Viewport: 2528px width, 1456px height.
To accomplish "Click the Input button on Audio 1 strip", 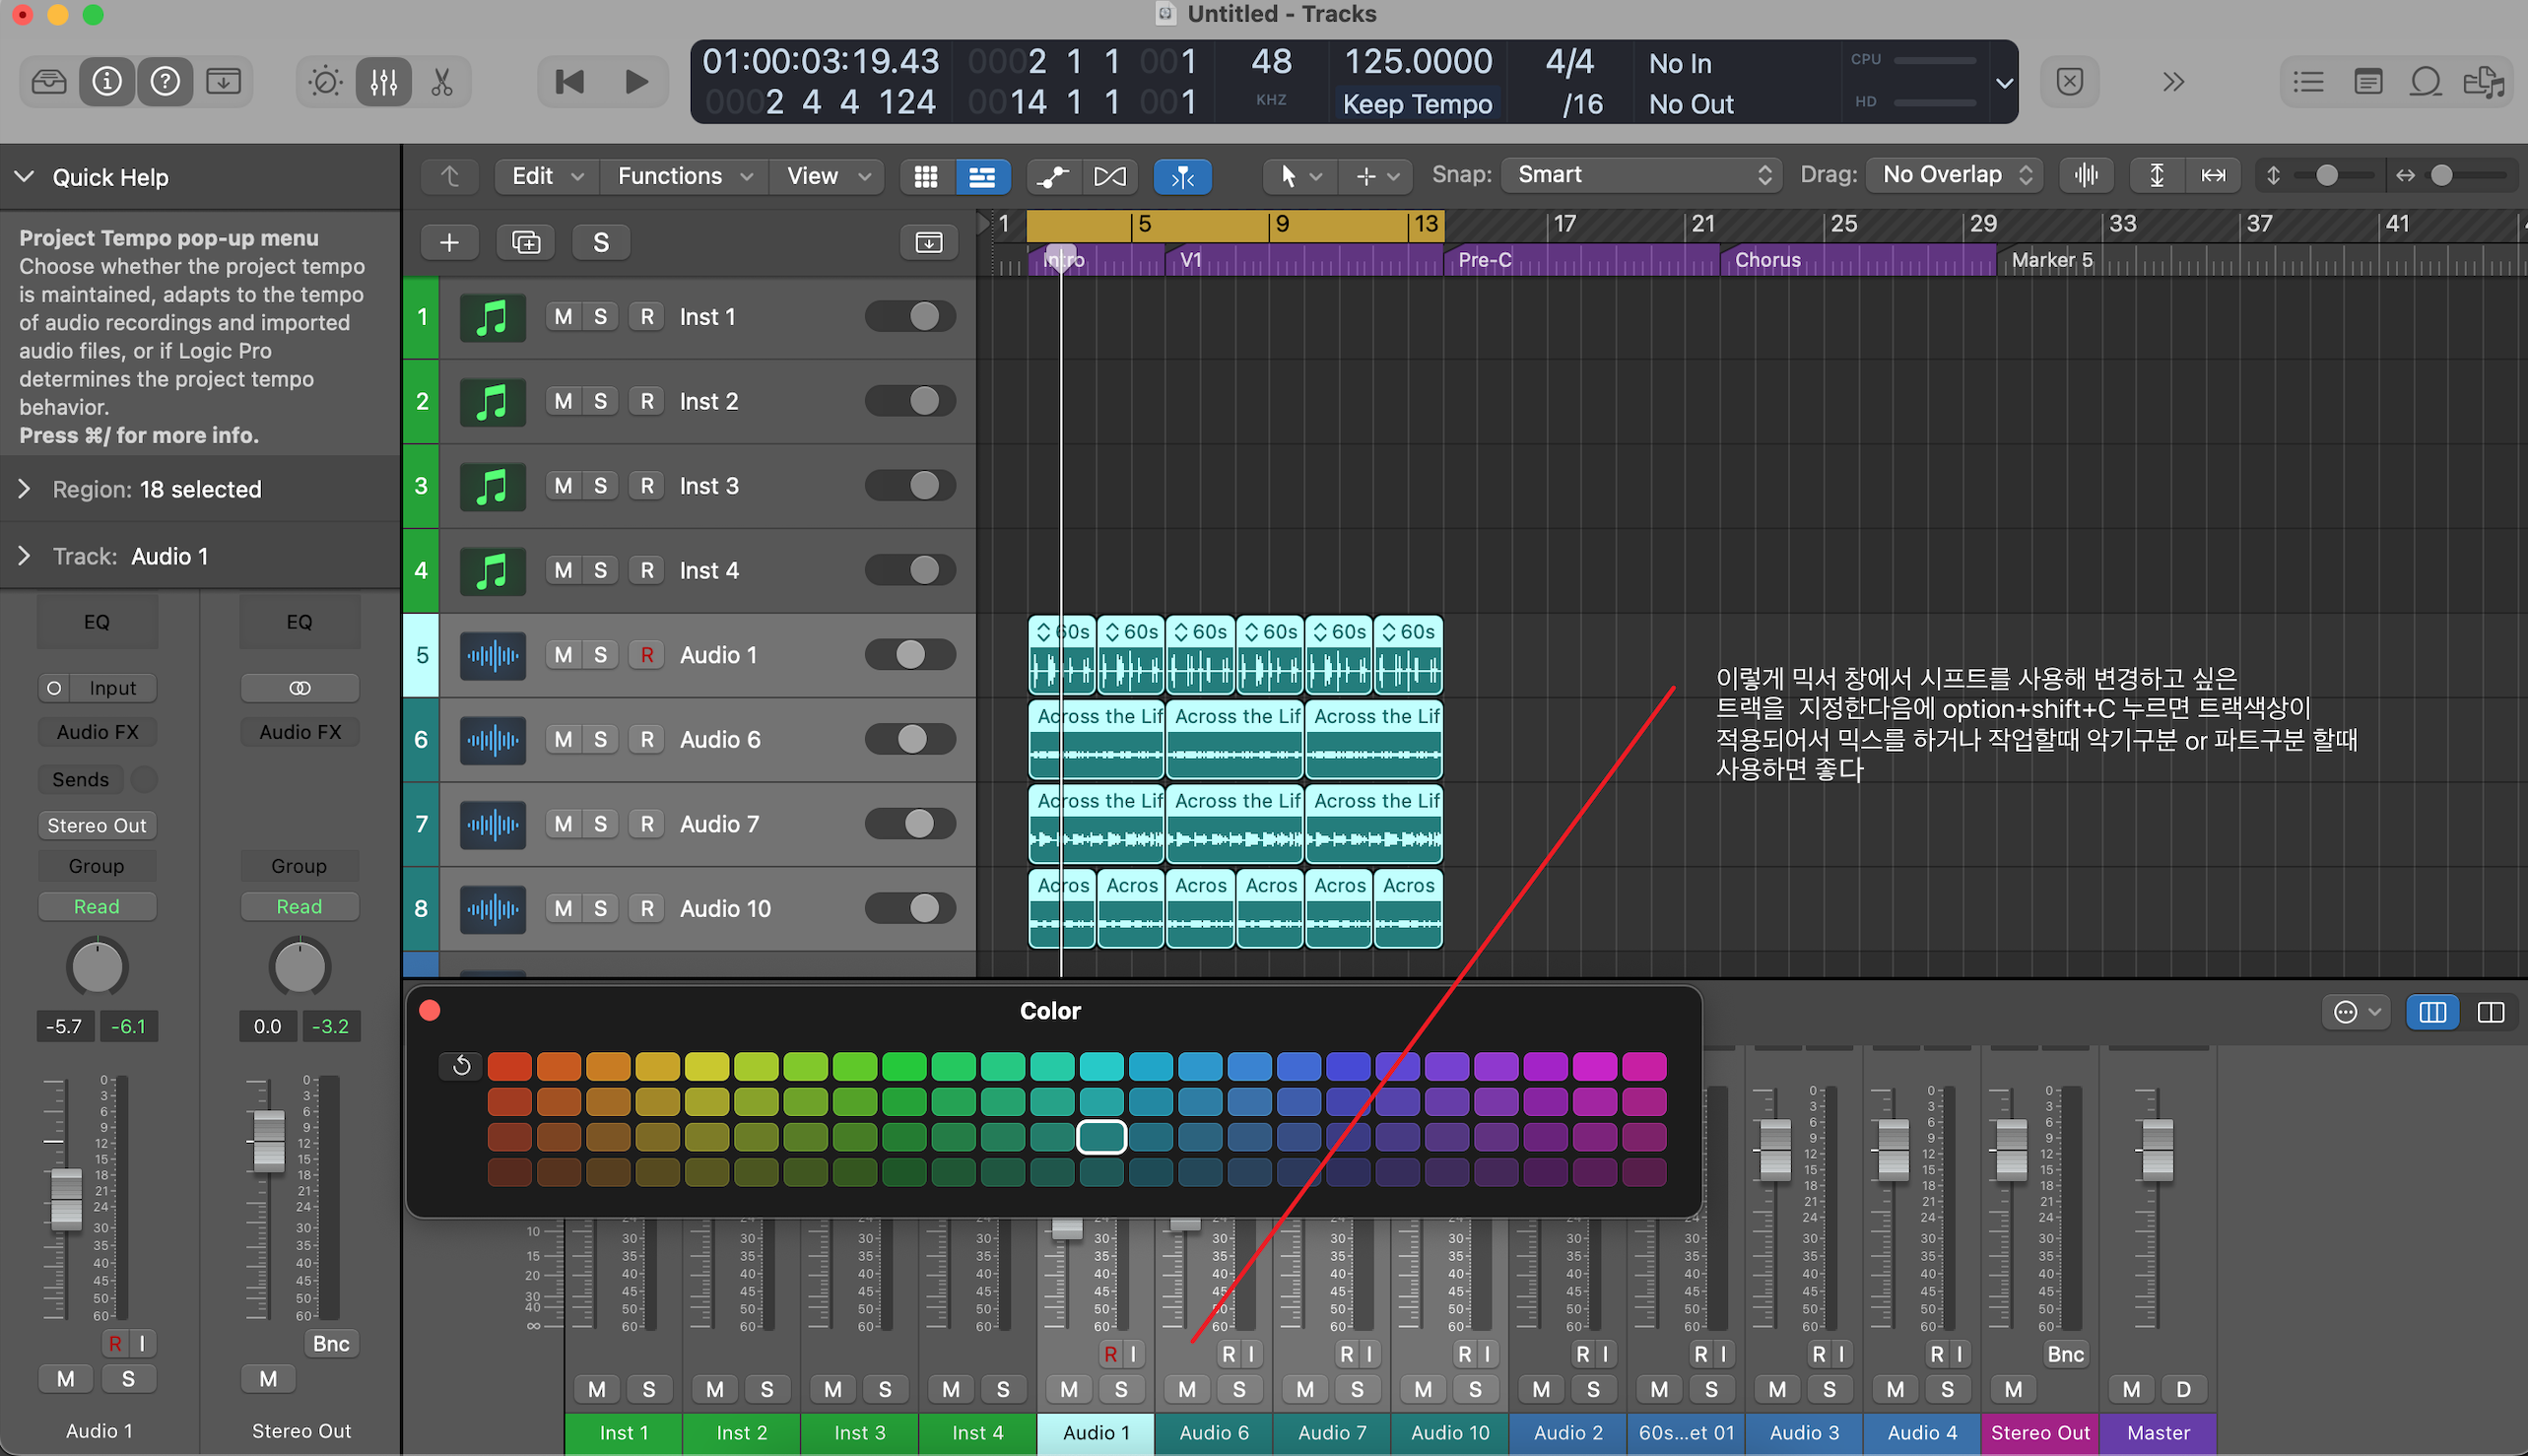I will tap(112, 688).
